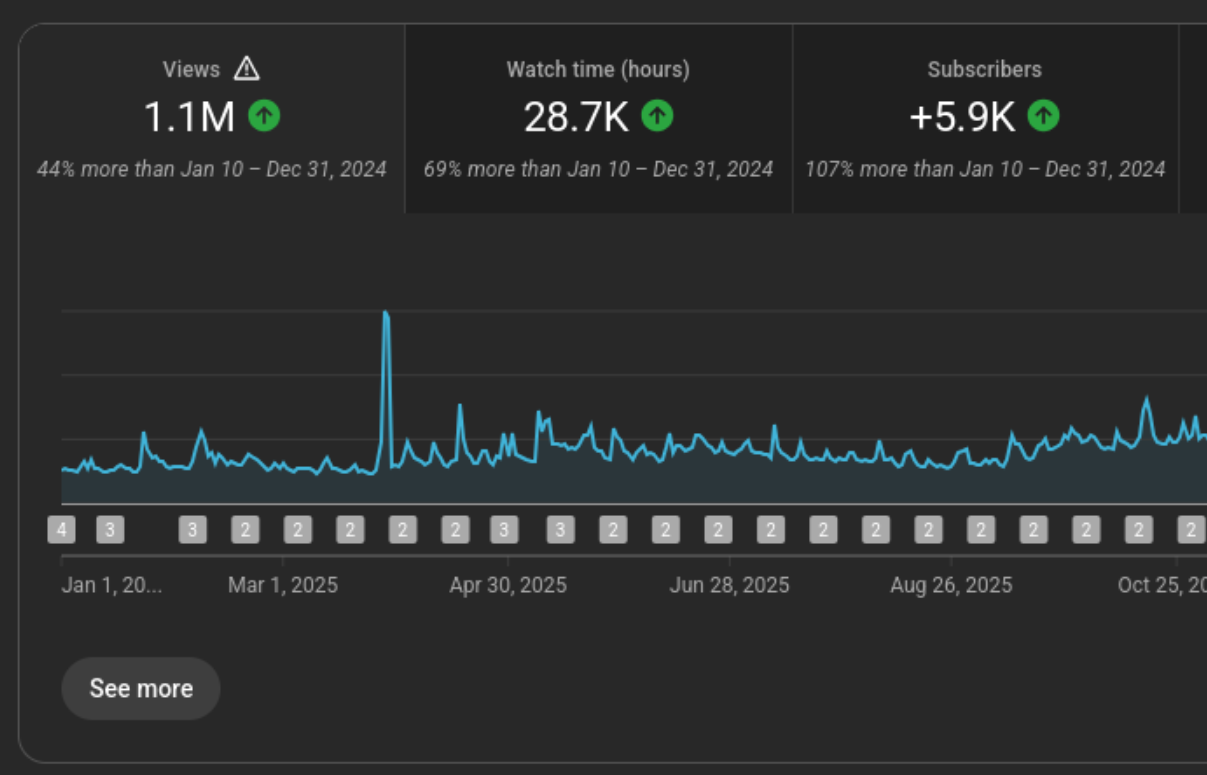Click the See more button
Screen dimensions: 1207x775
[x=140, y=688]
